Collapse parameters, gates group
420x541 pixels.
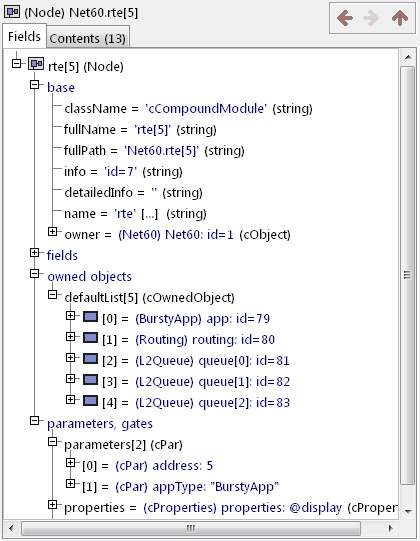35,421
